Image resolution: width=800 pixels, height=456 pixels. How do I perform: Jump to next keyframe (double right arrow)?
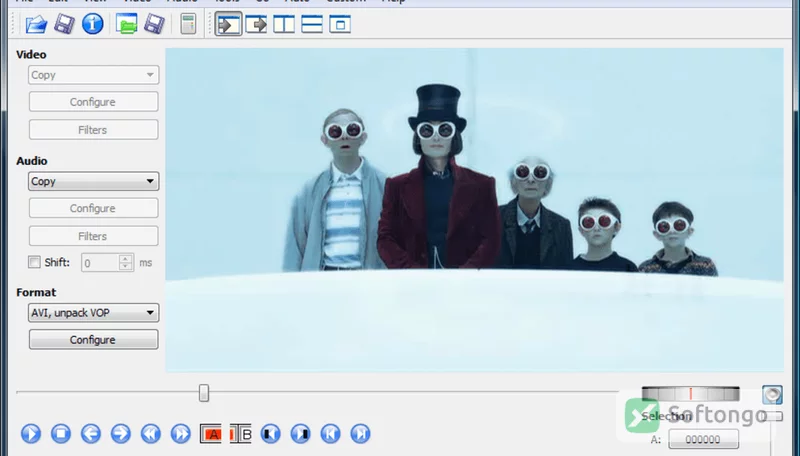pos(181,434)
